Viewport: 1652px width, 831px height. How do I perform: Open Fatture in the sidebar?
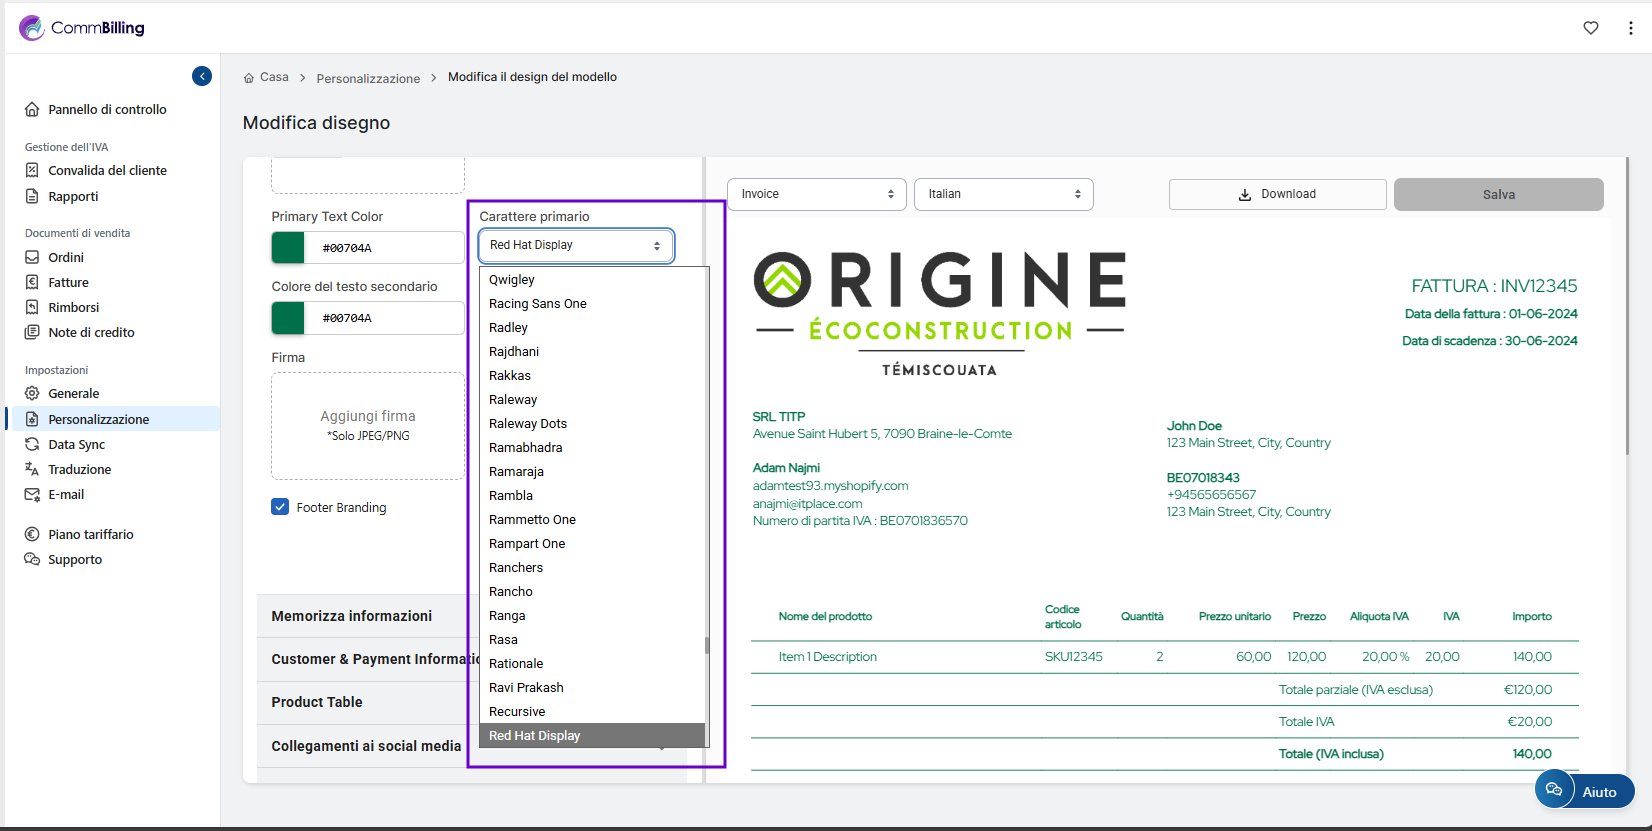(68, 283)
